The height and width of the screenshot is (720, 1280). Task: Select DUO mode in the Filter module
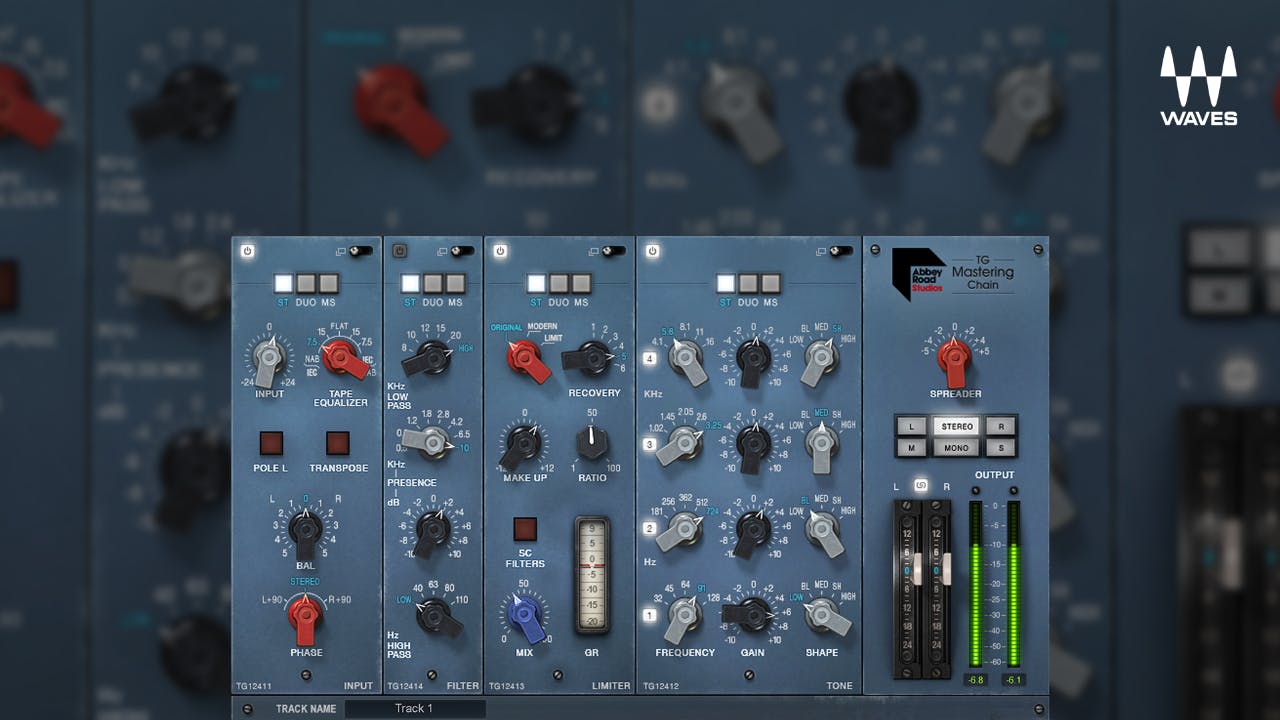point(433,283)
